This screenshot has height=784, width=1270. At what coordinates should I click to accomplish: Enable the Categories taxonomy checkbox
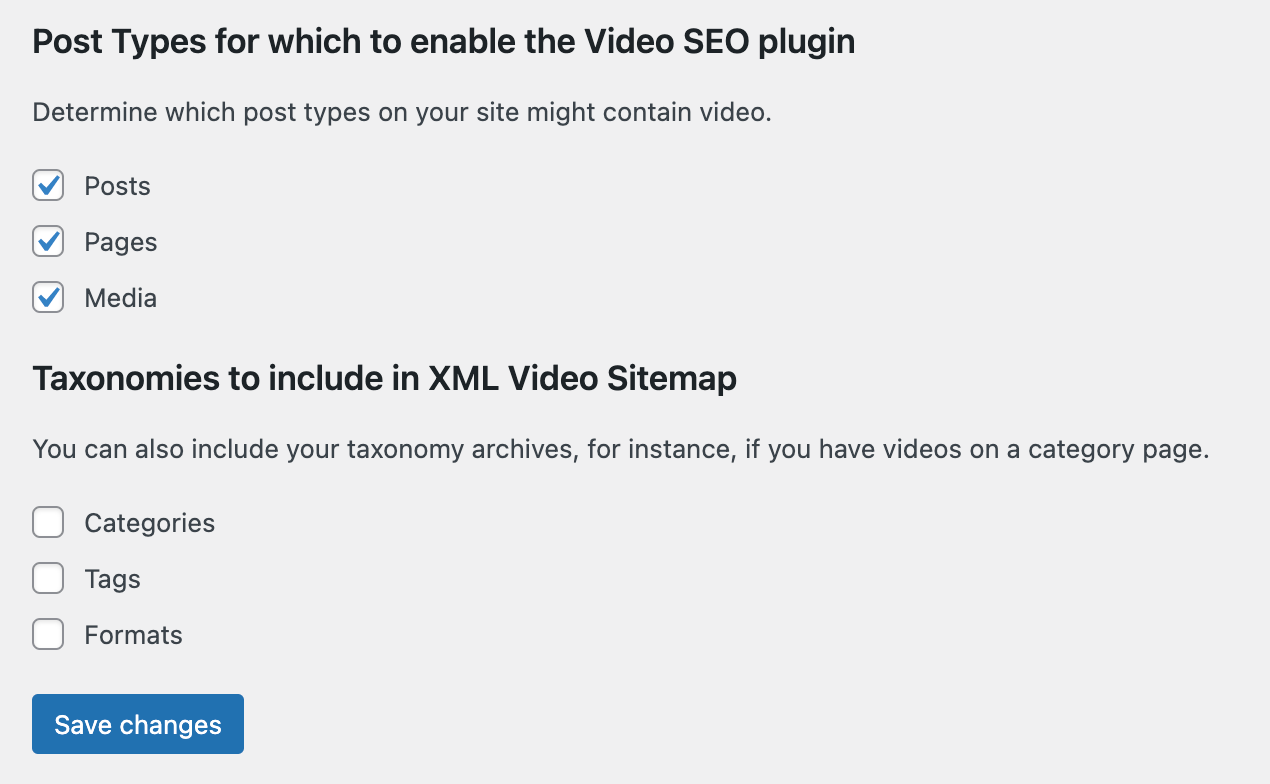click(48, 523)
